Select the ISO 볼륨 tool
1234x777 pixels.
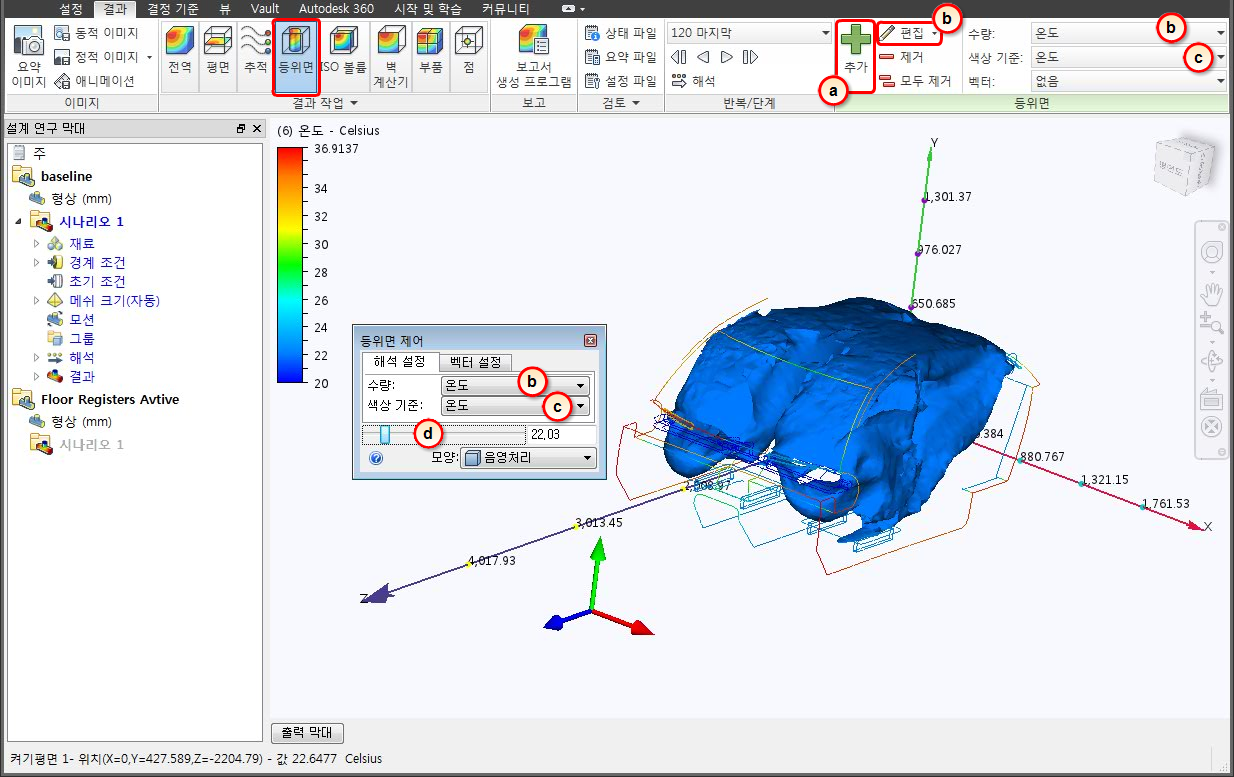pyautogui.click(x=343, y=58)
